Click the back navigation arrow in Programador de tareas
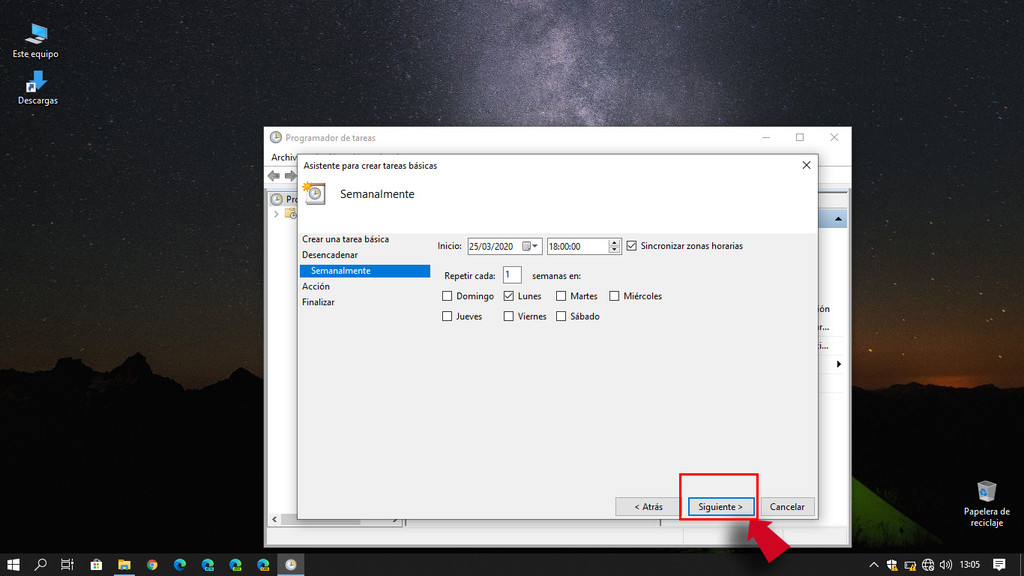Screen dimensions: 1024x576 click(275, 175)
